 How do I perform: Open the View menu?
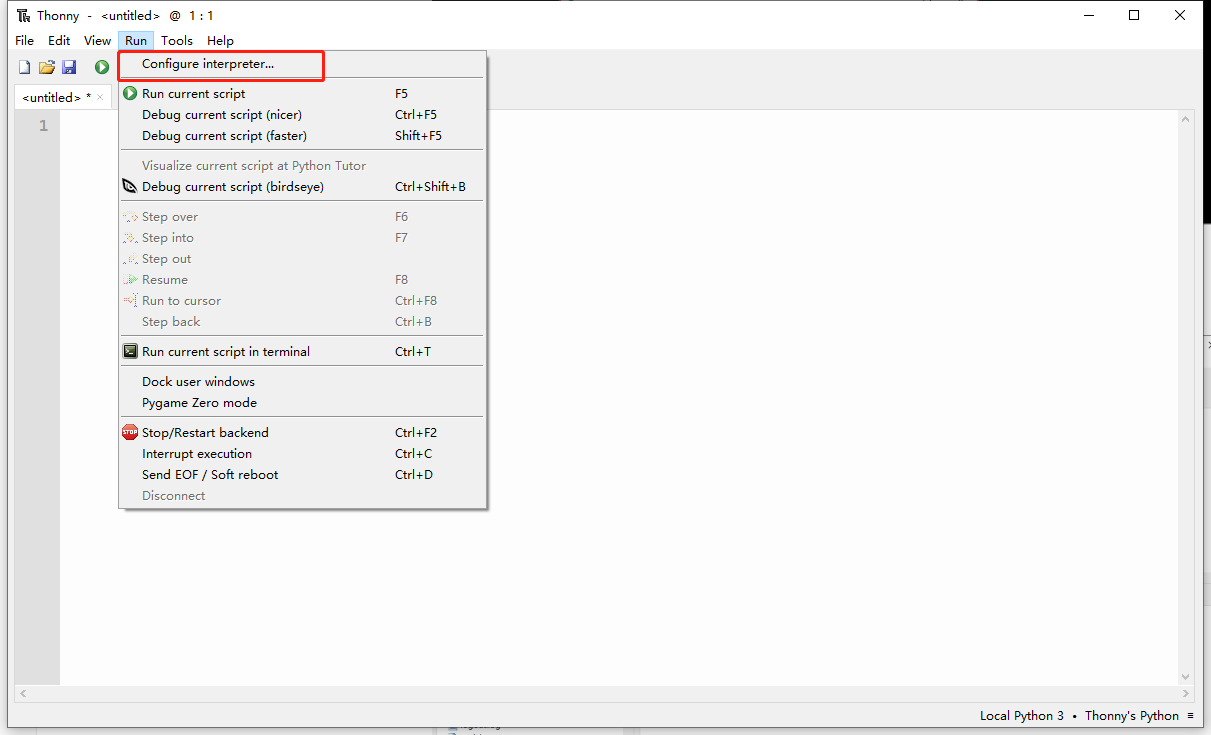(97, 41)
